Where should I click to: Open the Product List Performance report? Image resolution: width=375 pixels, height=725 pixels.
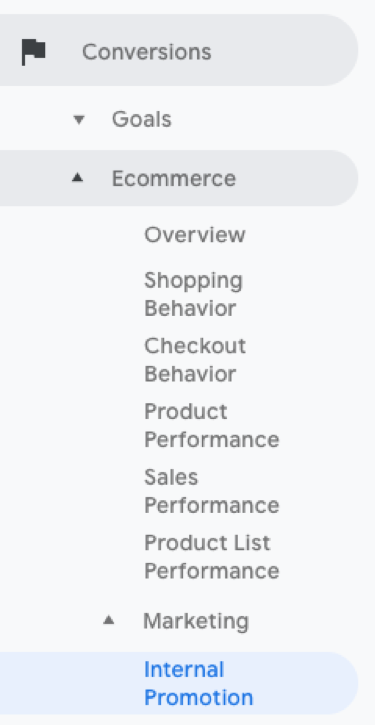point(212,557)
